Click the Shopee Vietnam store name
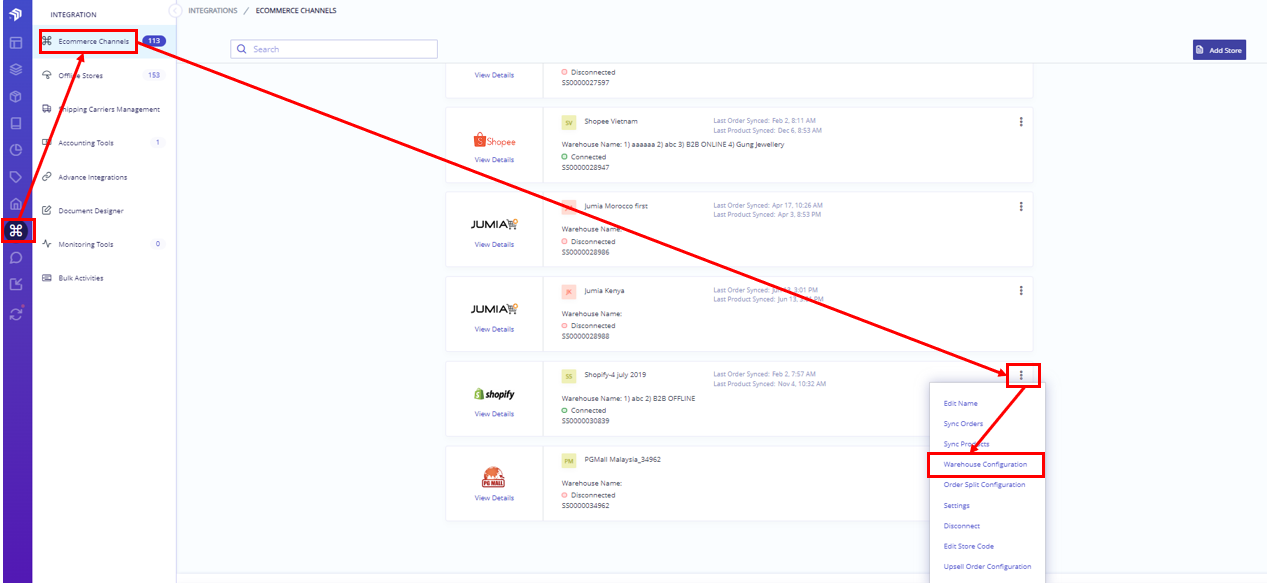The height and width of the screenshot is (583, 1267). 611,122
